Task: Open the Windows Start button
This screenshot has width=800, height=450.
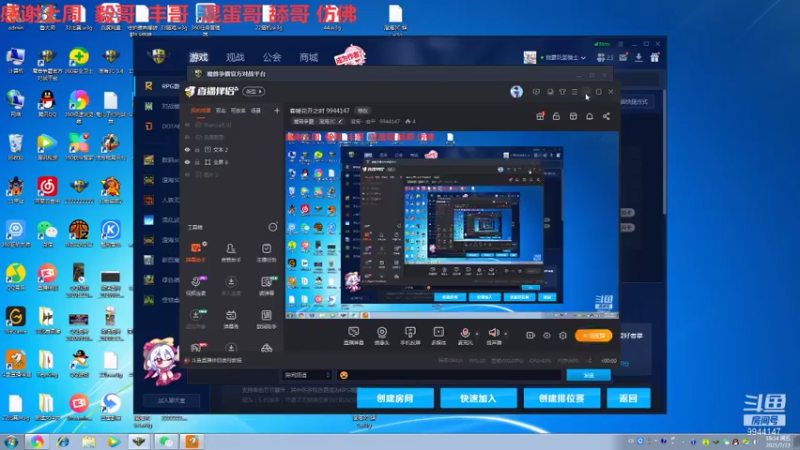Action: (x=10, y=442)
